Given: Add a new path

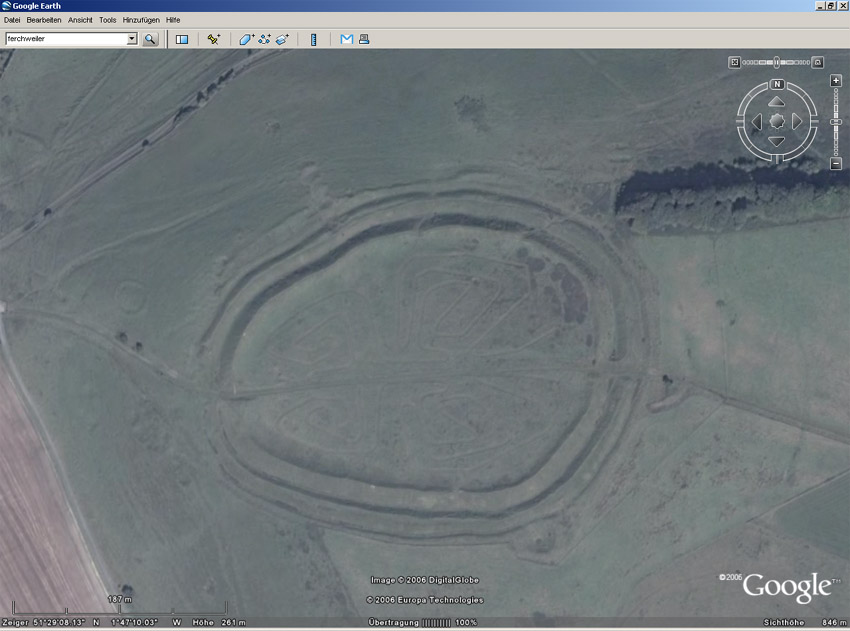Looking at the screenshot, I should click(265, 39).
